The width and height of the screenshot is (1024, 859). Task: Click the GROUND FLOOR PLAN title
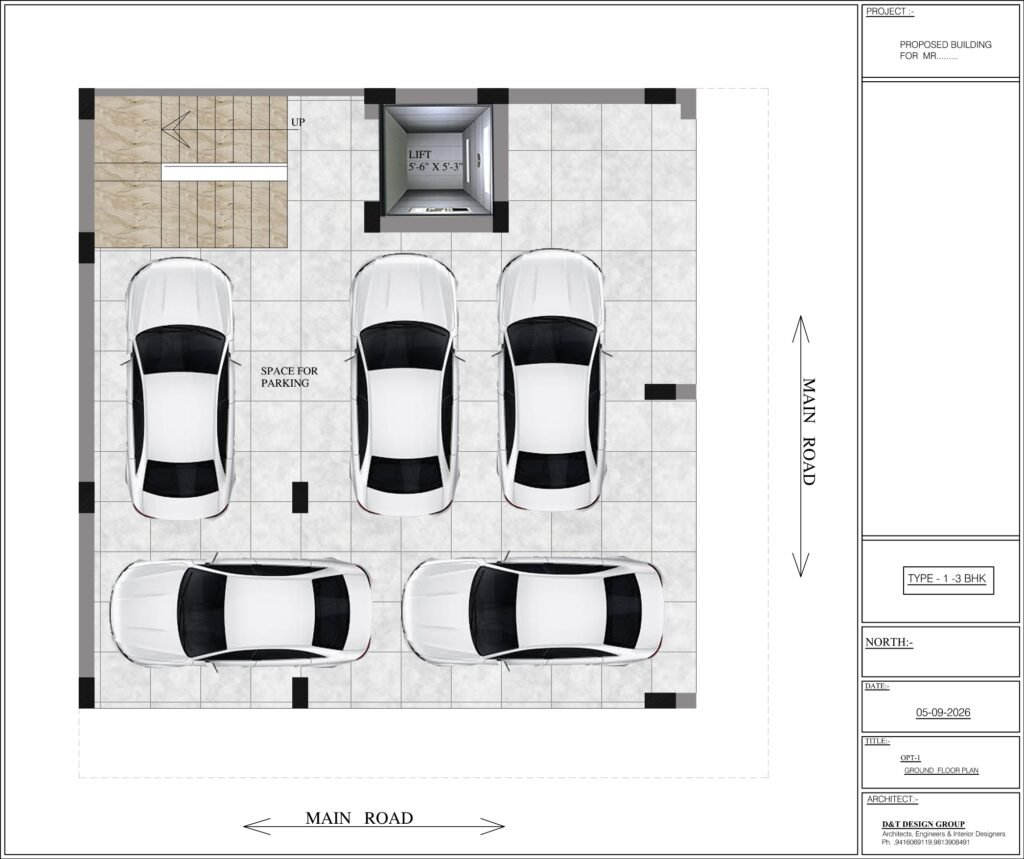(941, 771)
